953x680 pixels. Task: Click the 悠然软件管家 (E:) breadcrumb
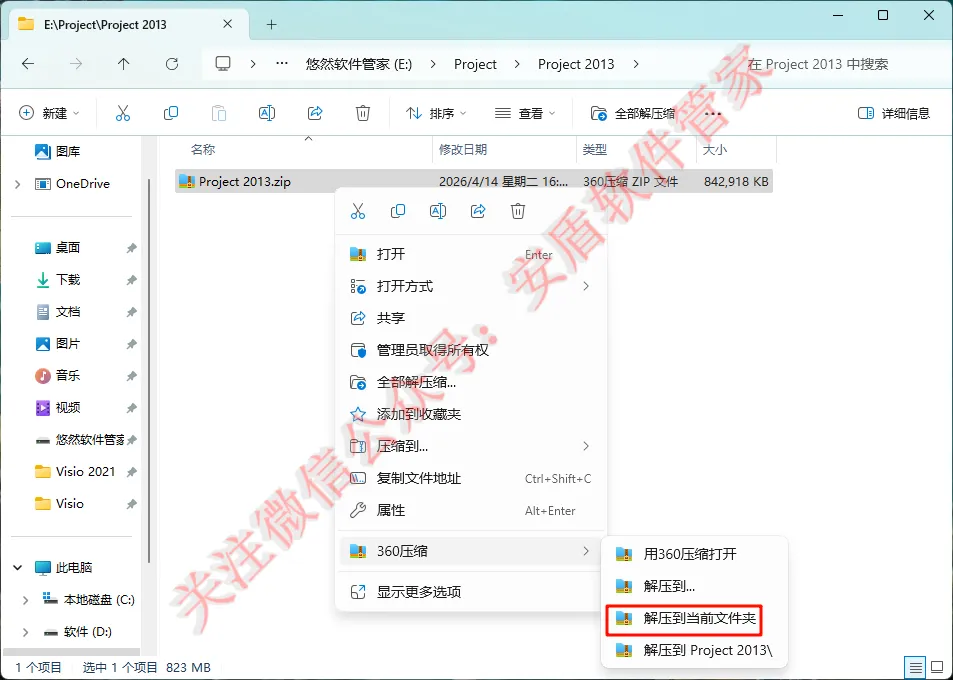(359, 64)
